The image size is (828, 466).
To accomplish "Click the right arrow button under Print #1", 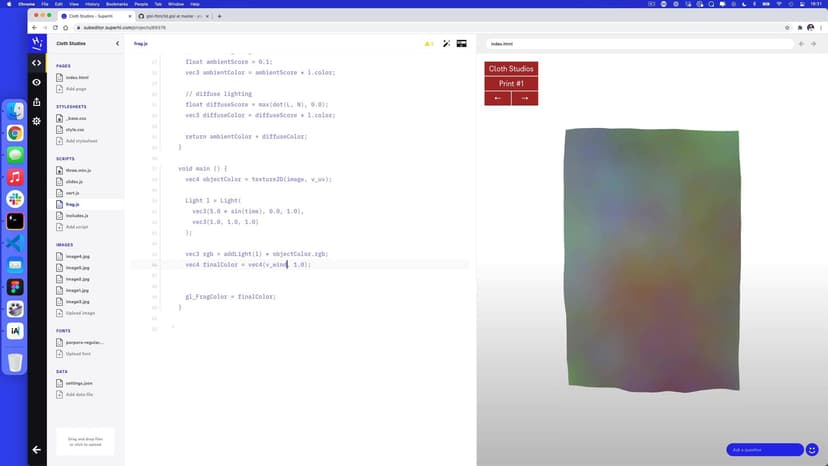I will (524, 98).
